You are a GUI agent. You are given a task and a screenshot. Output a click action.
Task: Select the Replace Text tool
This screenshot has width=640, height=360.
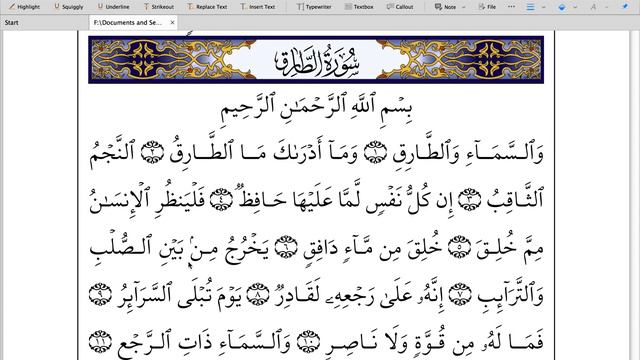(x=207, y=7)
